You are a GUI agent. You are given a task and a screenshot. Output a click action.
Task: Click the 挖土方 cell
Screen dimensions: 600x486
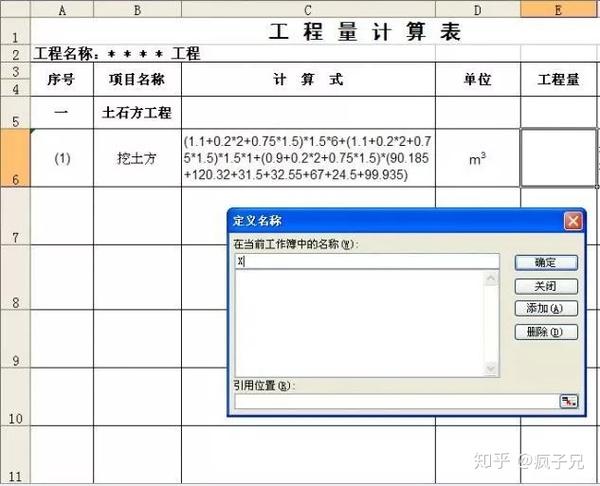pos(137,158)
